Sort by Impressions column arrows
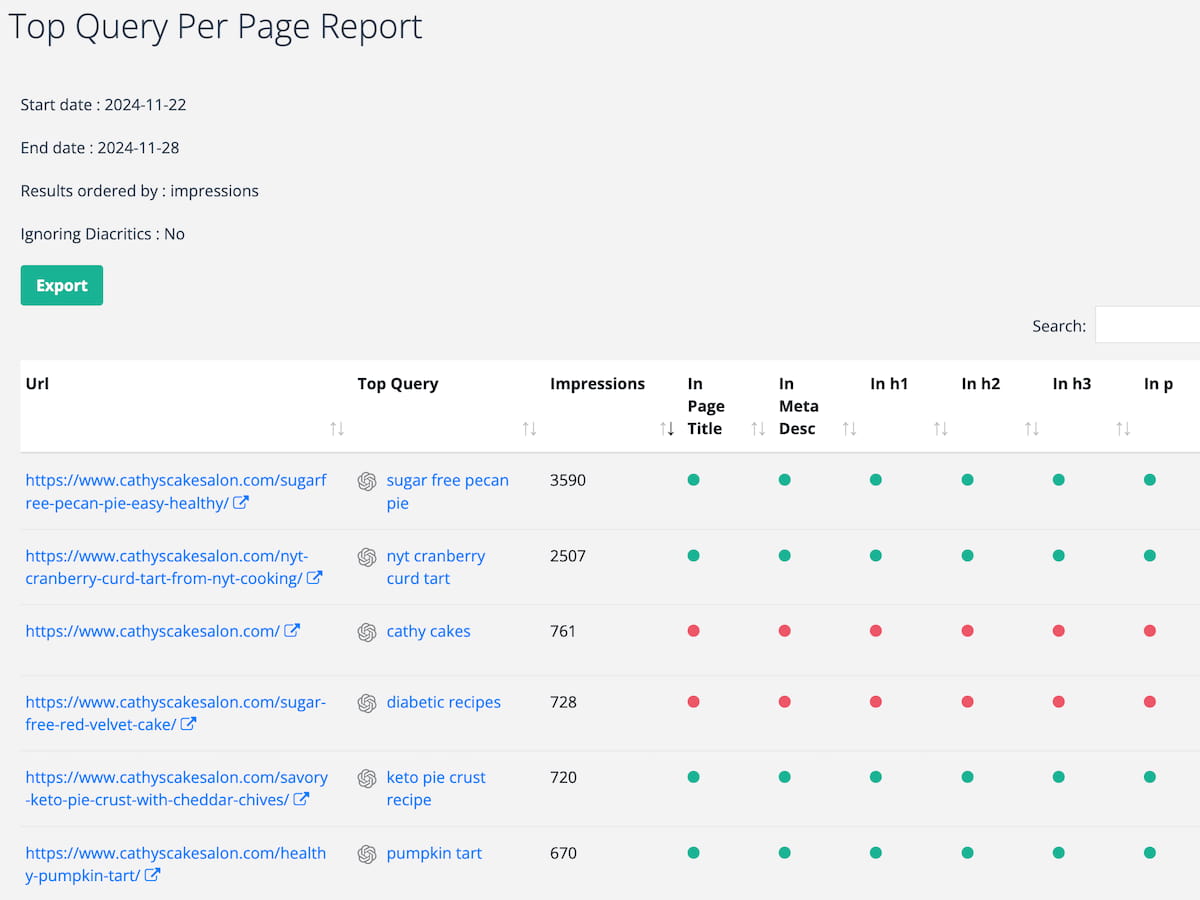 tap(667, 429)
